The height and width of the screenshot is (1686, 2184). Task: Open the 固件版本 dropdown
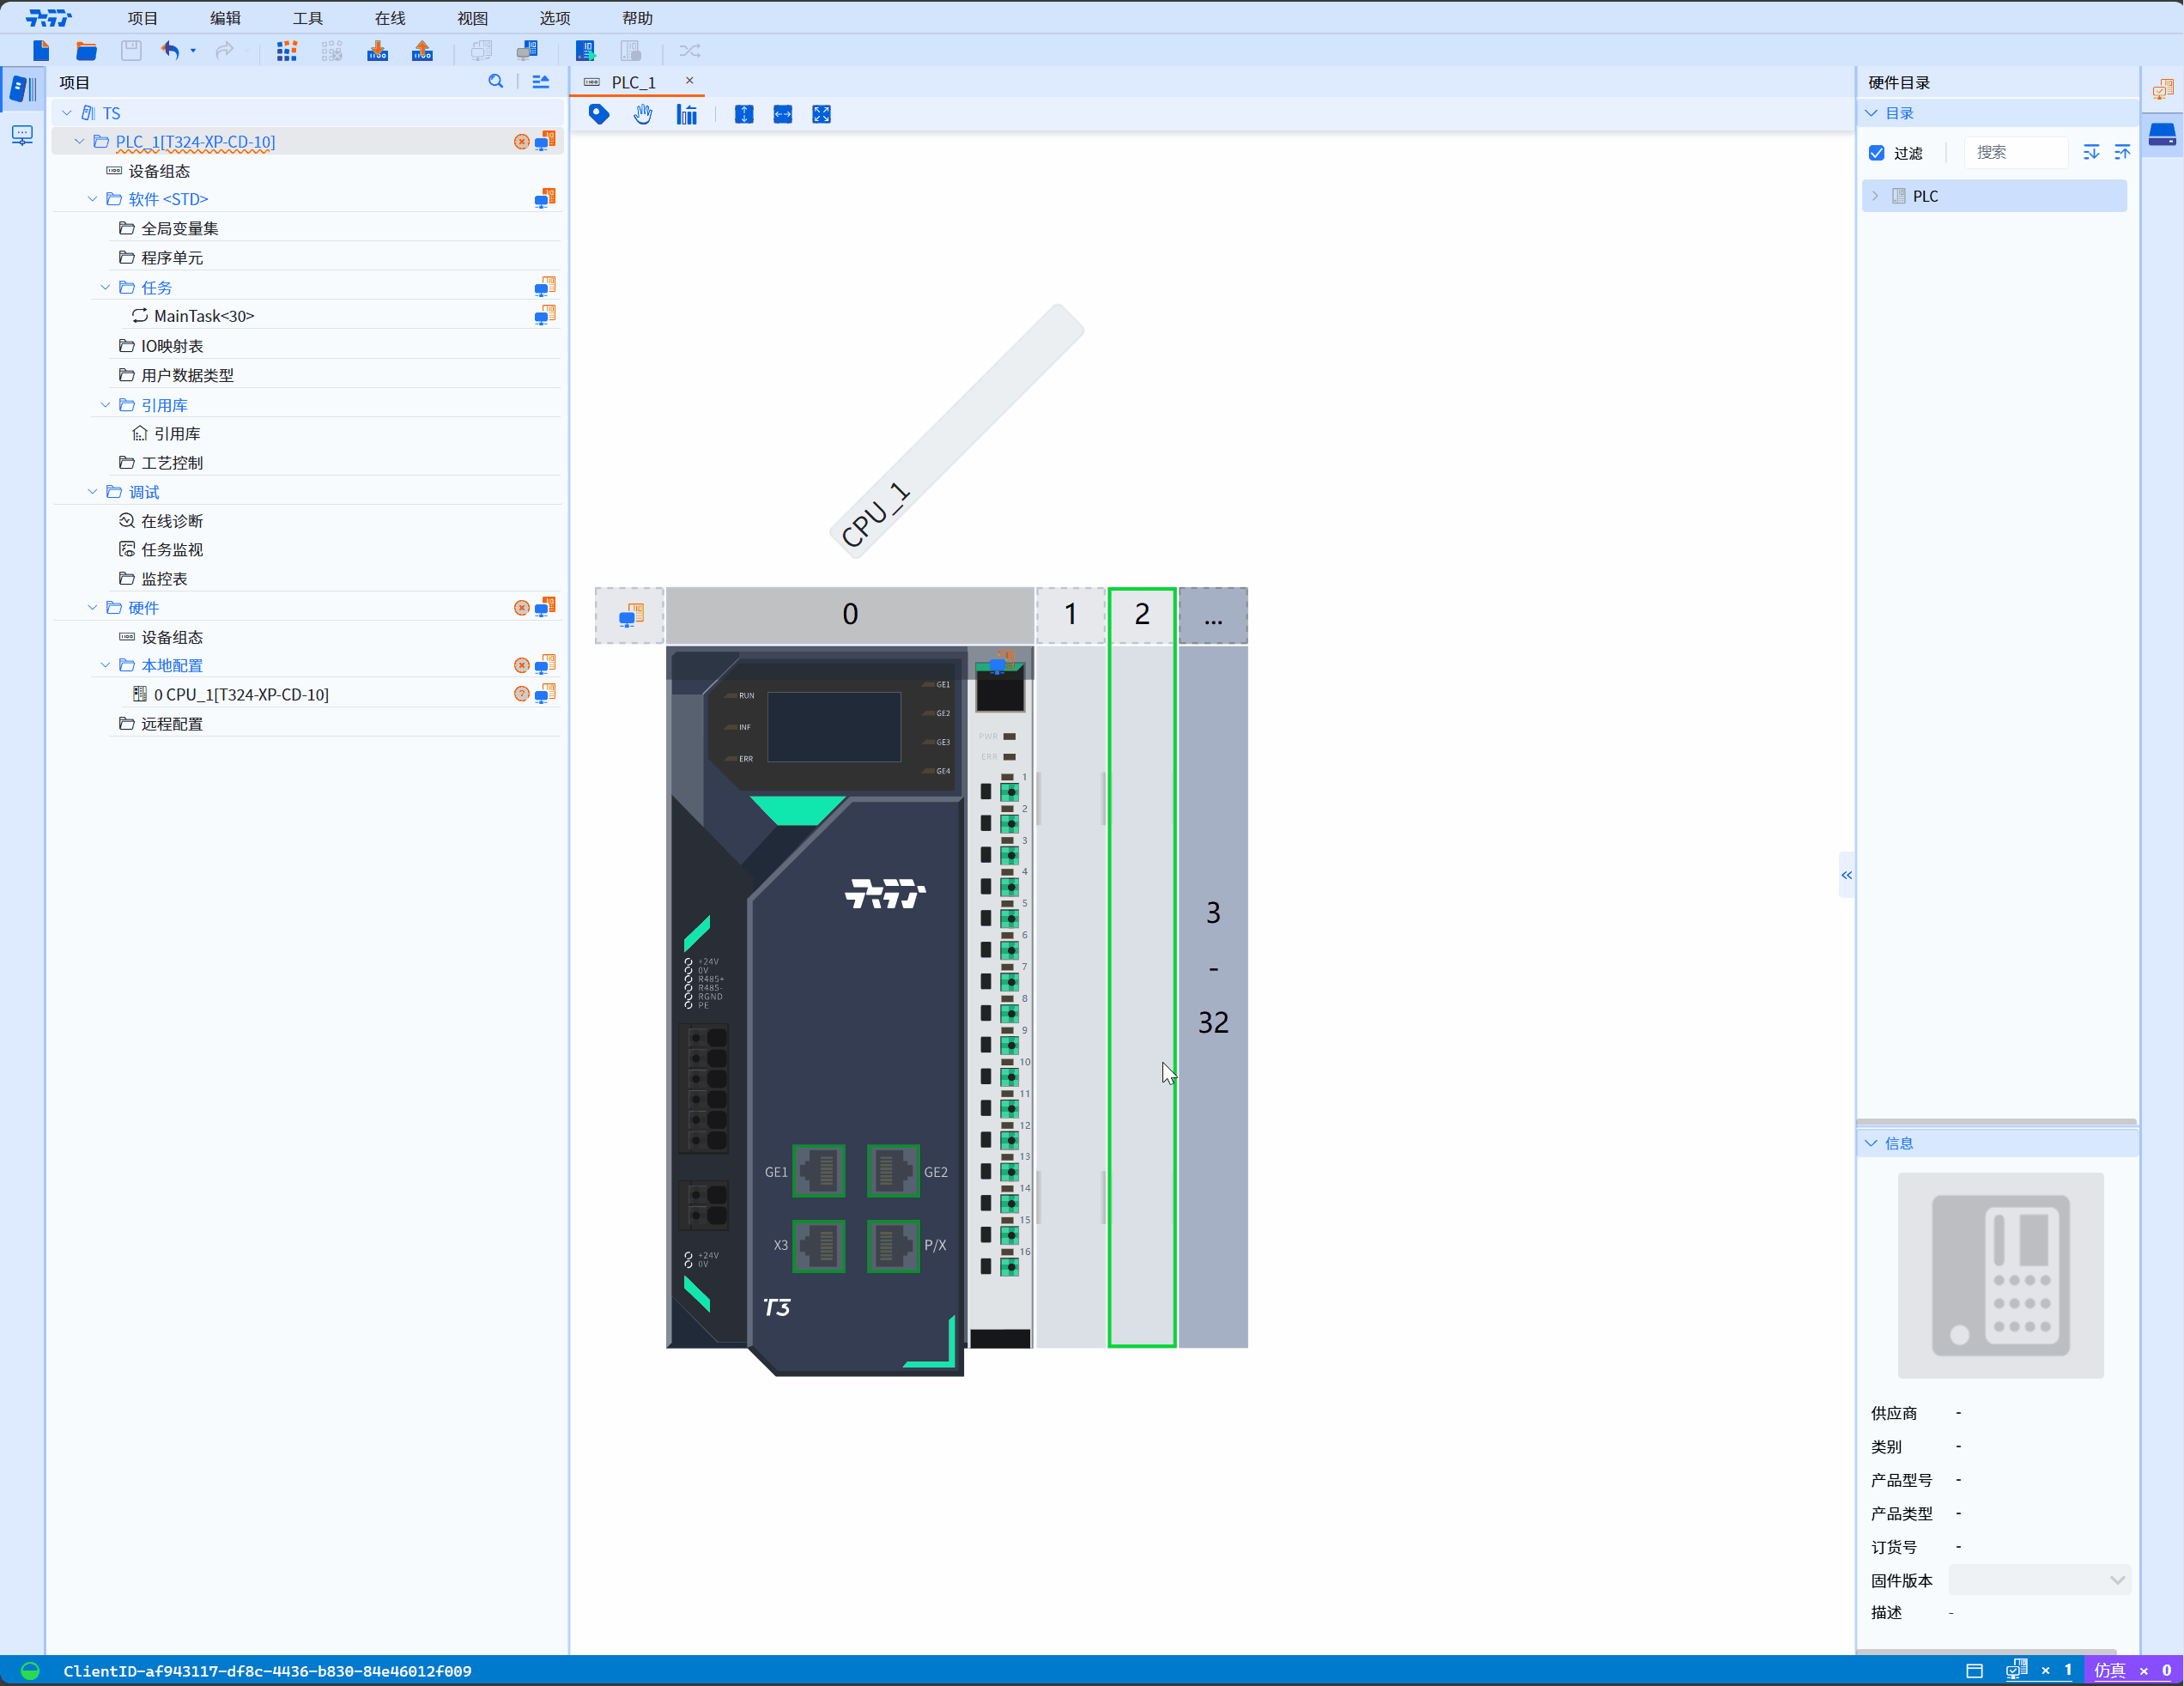click(x=2039, y=1580)
